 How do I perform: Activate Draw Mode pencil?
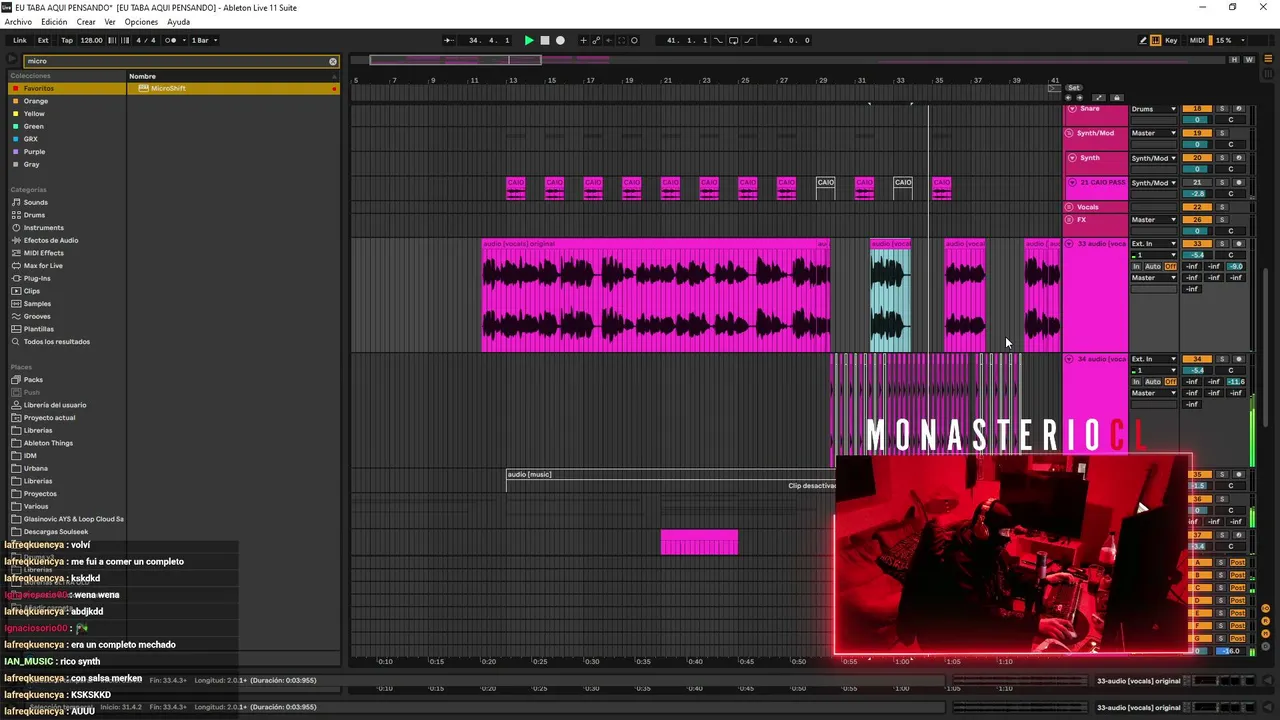[x=1143, y=40]
